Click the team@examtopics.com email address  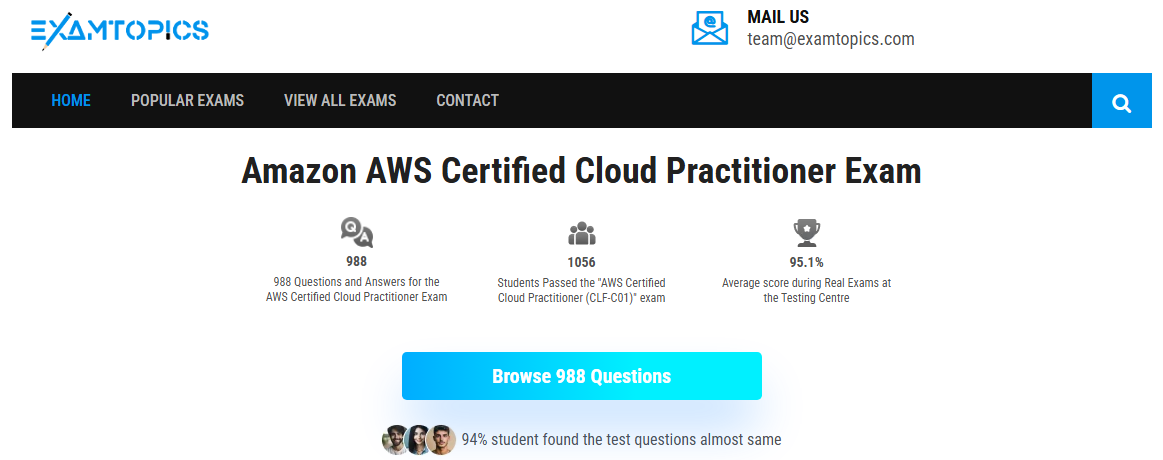click(830, 39)
